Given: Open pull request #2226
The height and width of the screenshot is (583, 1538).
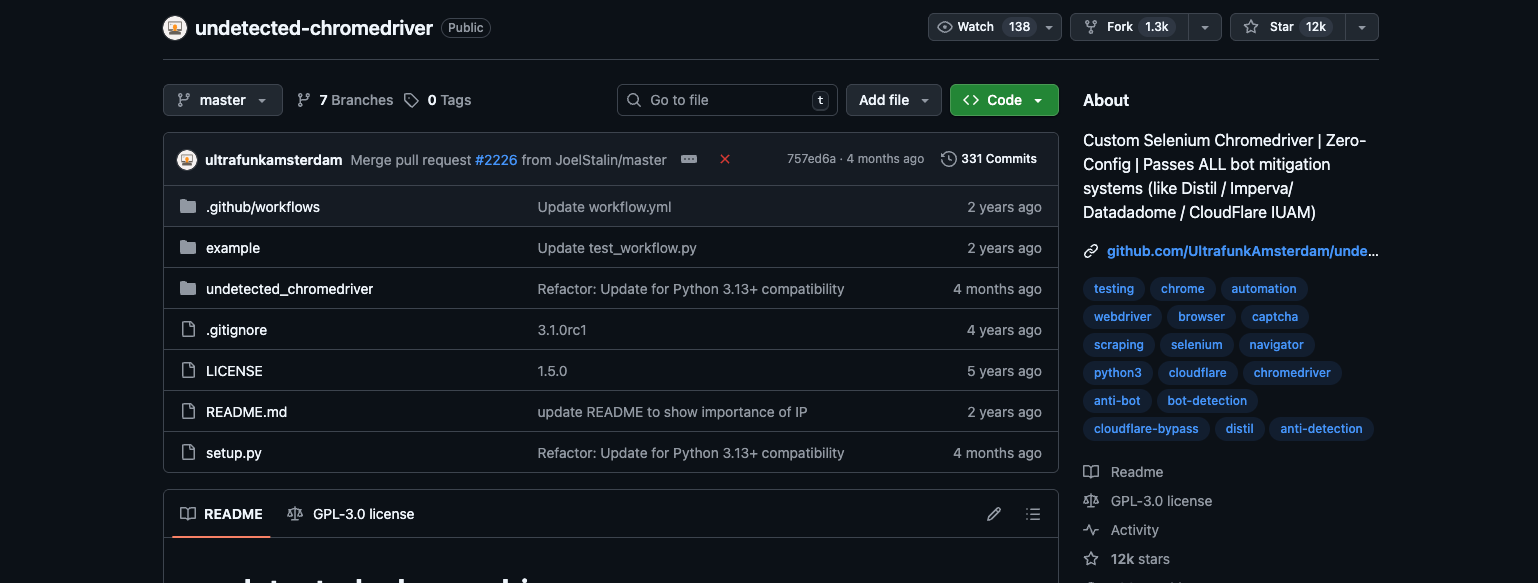Looking at the screenshot, I should click(x=496, y=158).
